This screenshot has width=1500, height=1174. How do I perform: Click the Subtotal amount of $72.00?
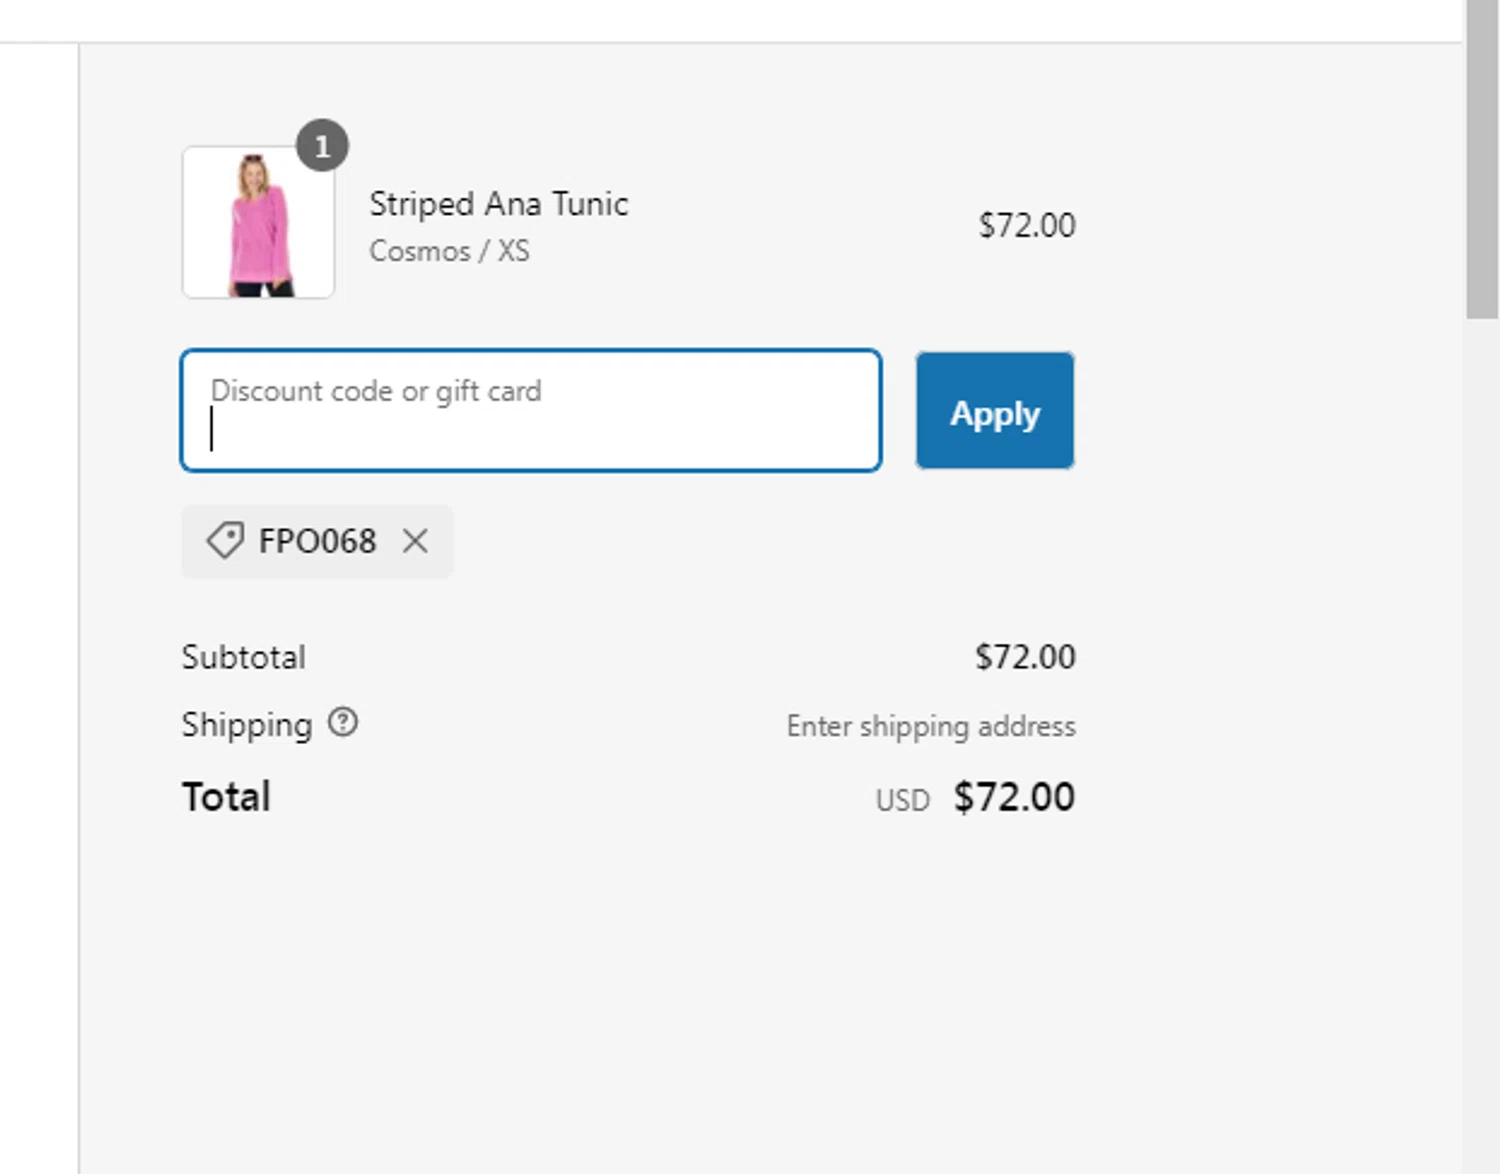coord(1025,657)
